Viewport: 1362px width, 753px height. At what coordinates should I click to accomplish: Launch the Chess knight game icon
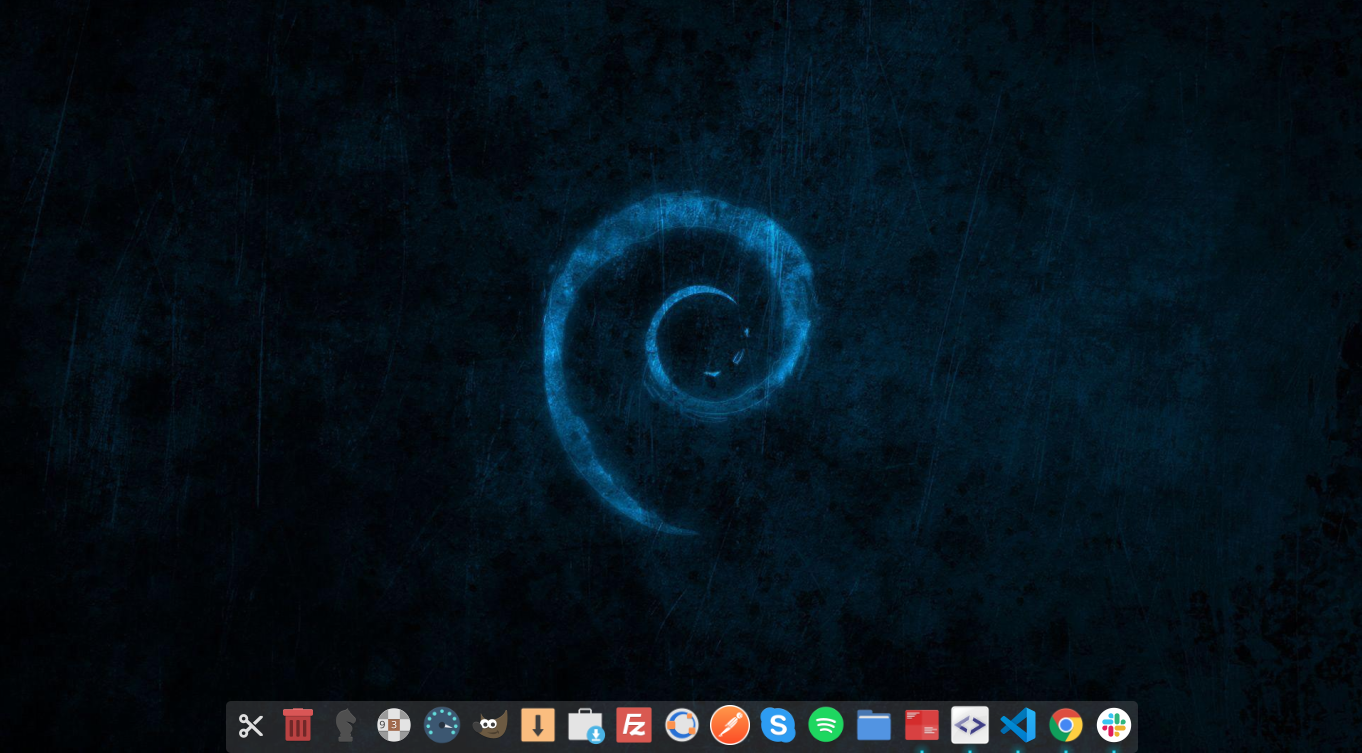[x=346, y=725]
